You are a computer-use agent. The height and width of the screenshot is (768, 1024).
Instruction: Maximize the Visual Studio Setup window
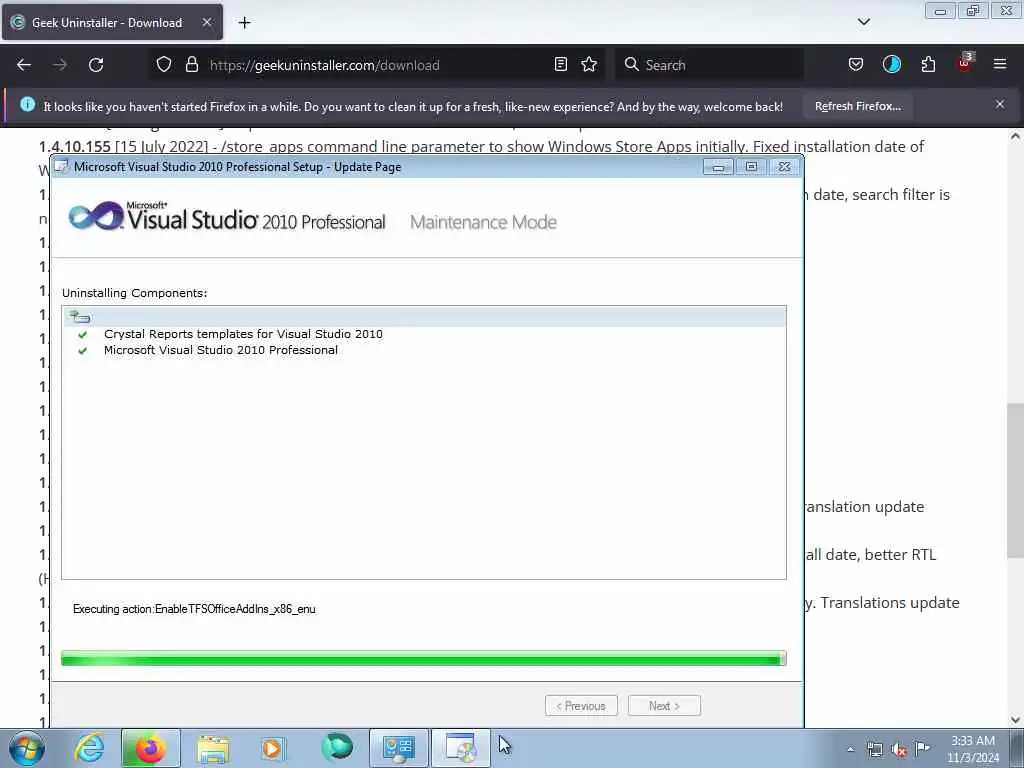point(751,167)
